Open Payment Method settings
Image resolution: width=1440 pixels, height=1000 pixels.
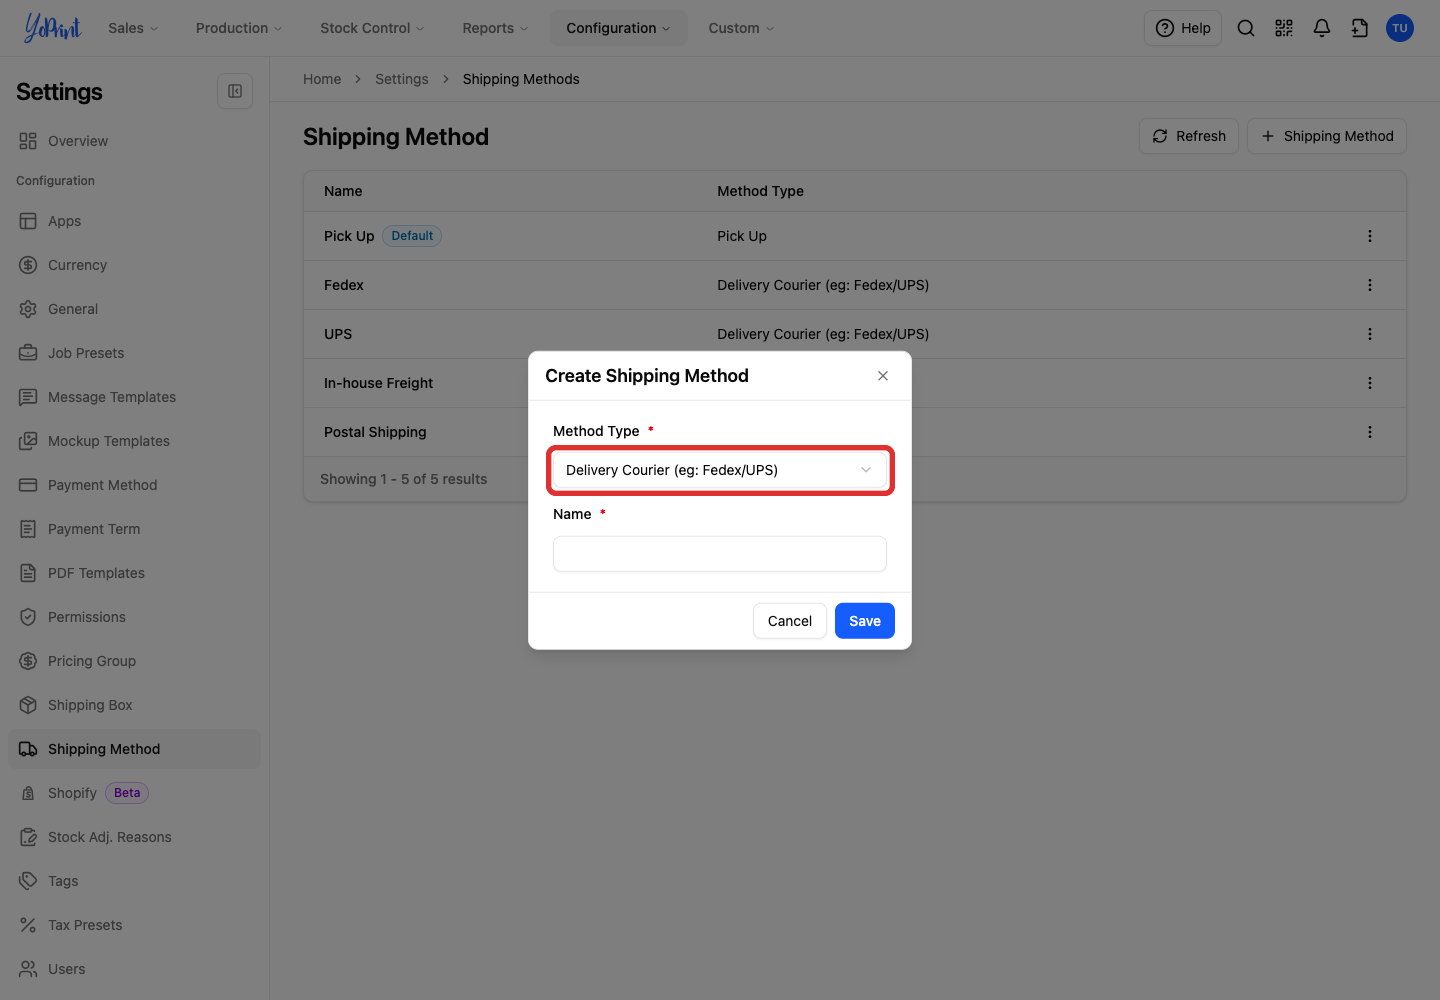tap(134, 485)
